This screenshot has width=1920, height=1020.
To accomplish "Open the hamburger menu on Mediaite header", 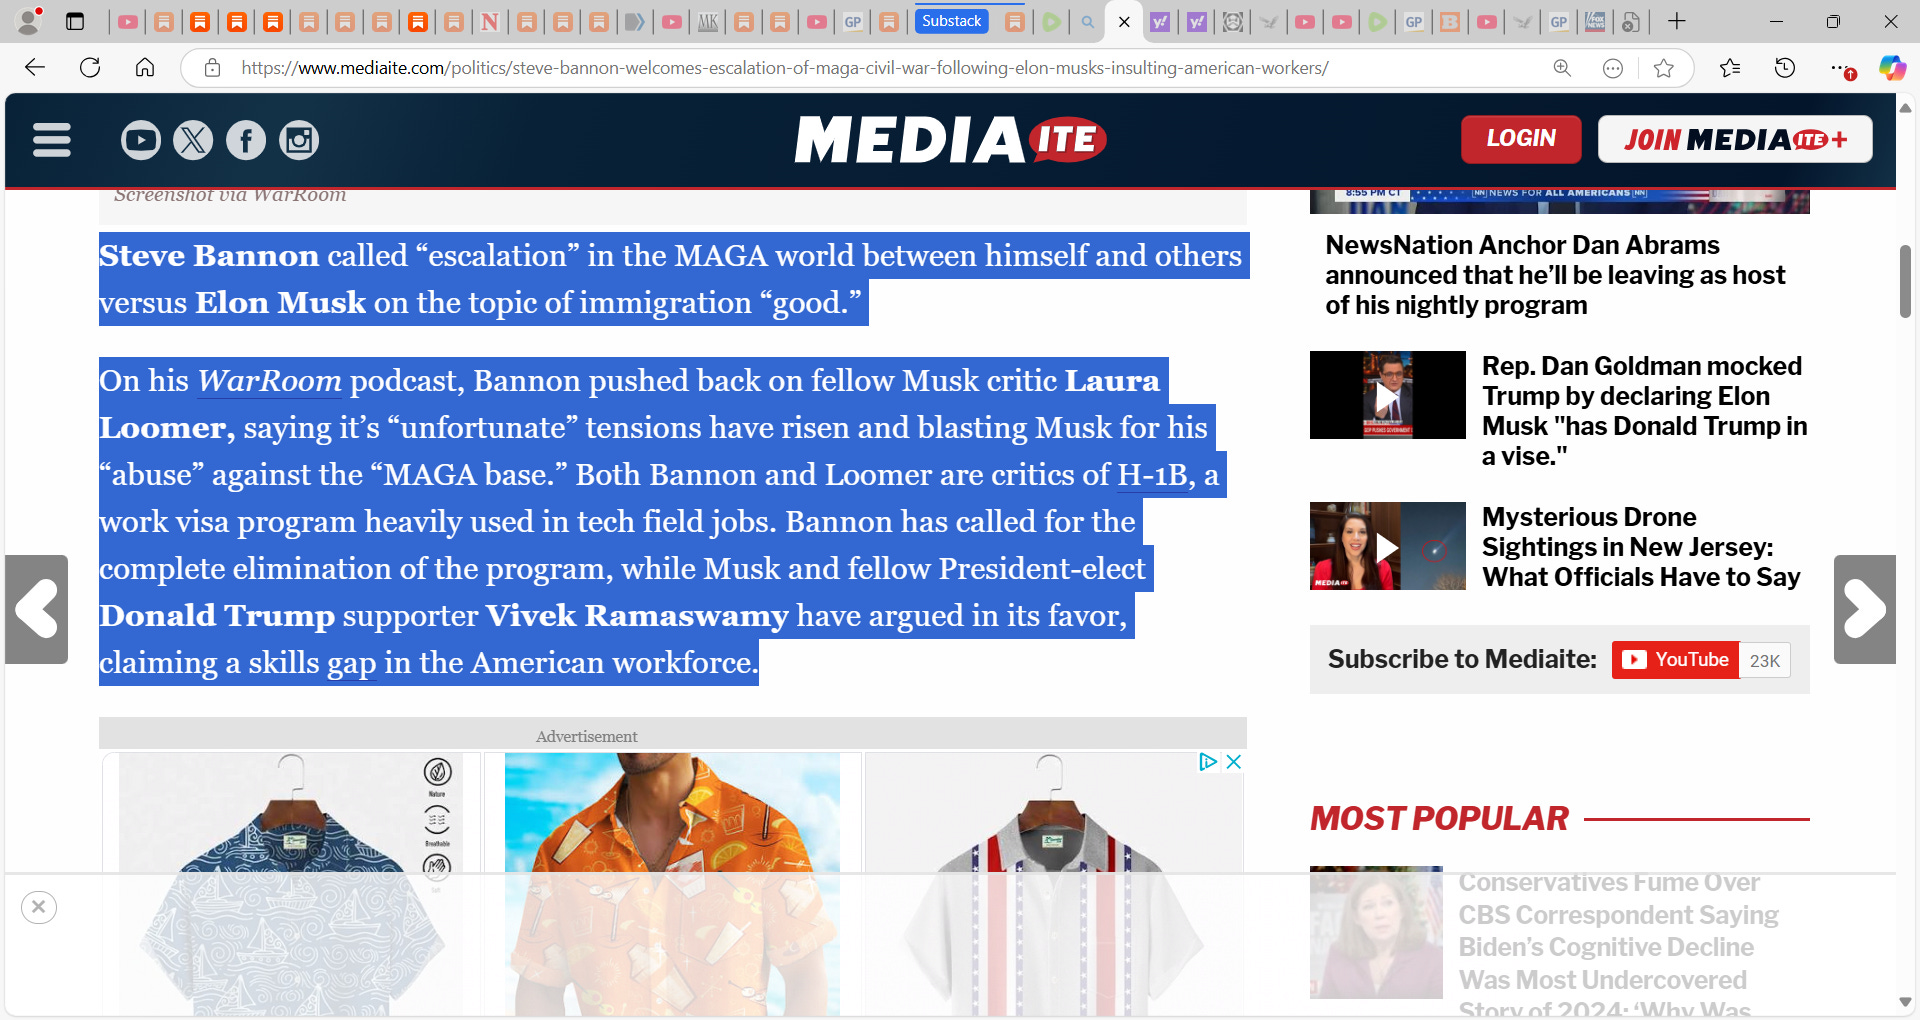I will [52, 140].
